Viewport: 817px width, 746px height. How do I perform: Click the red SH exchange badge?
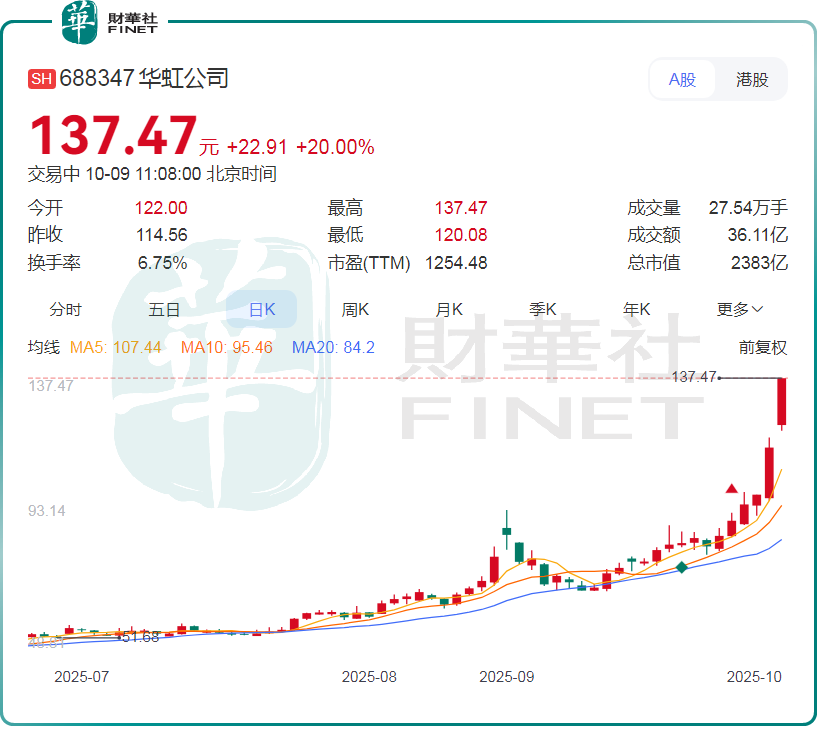[x=42, y=79]
